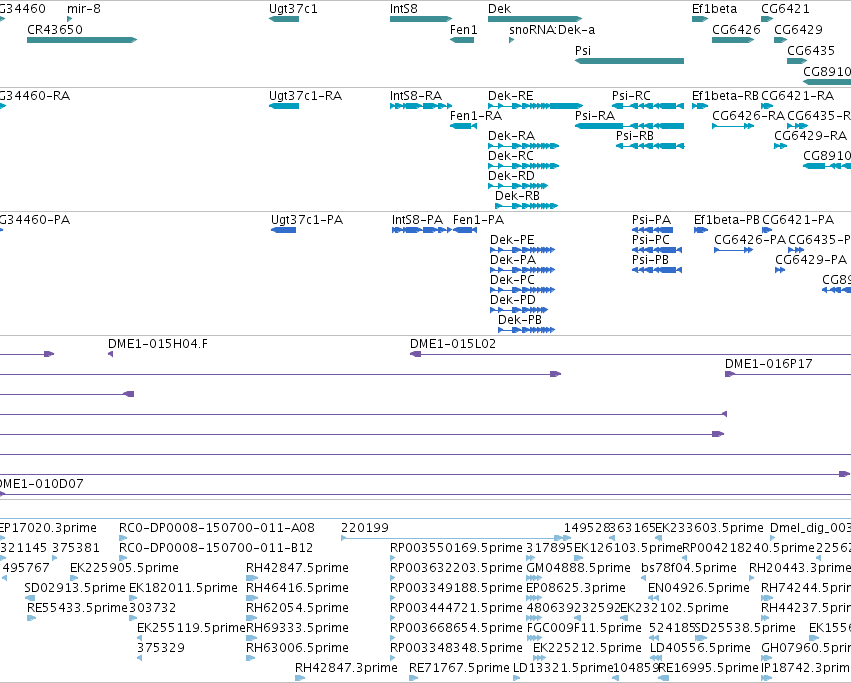This screenshot has width=851, height=683.
Task: Click the Psi-PB protein label
Action: click(650, 260)
